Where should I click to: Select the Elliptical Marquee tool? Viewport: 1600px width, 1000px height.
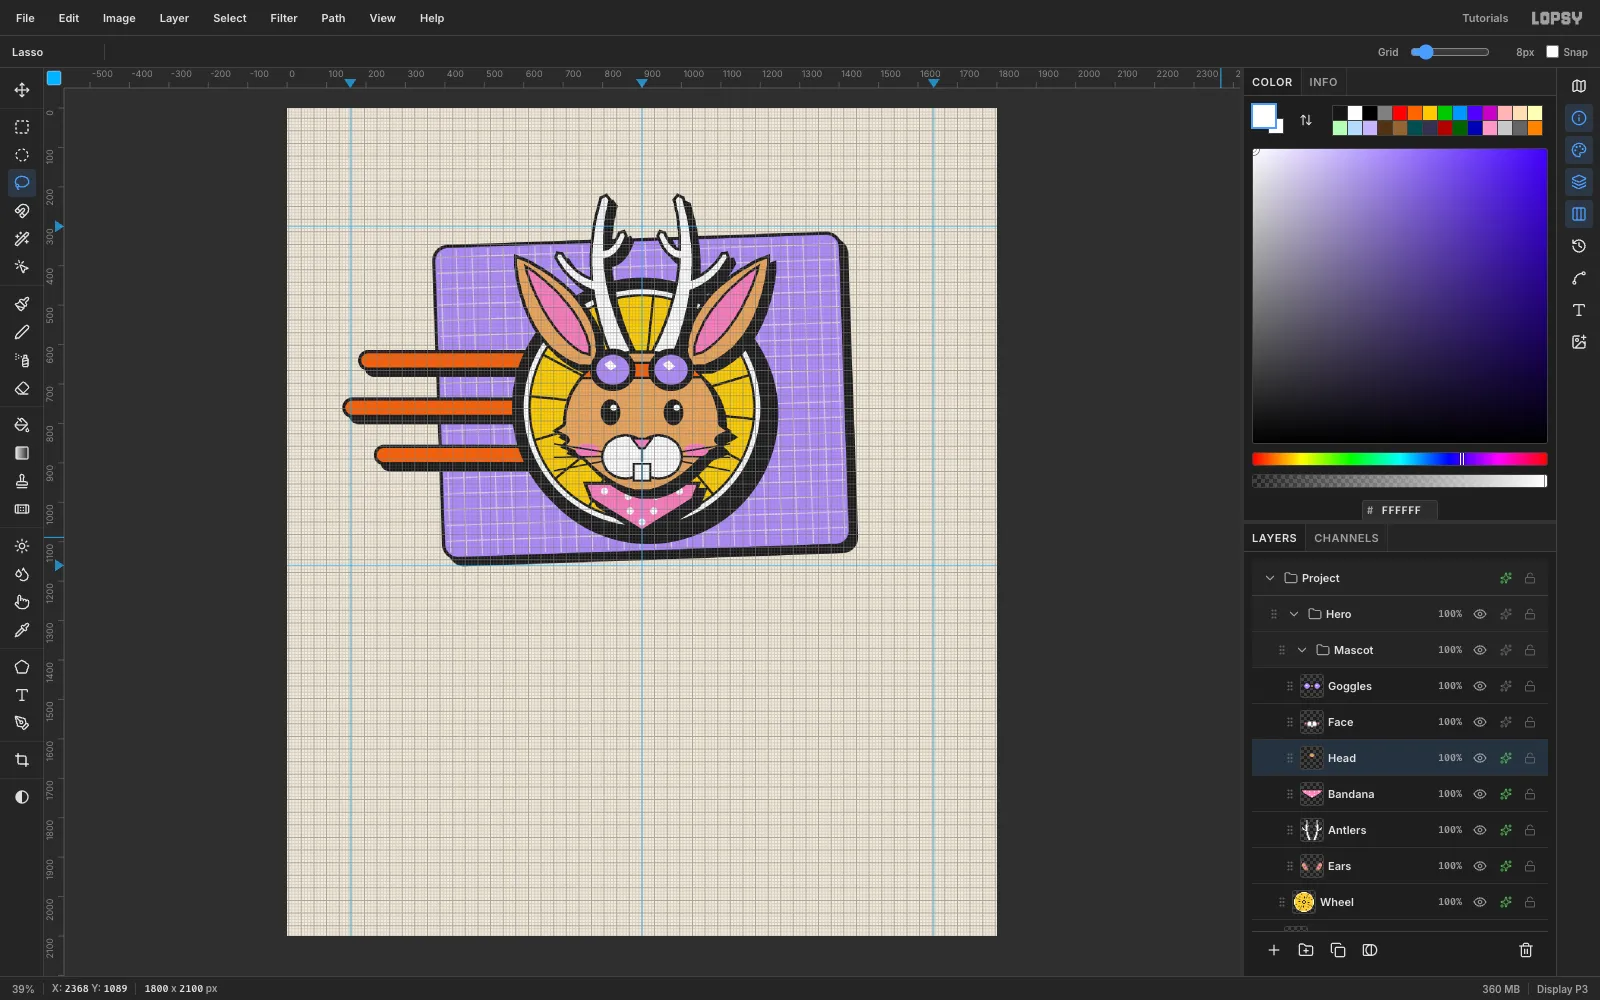pos(22,155)
